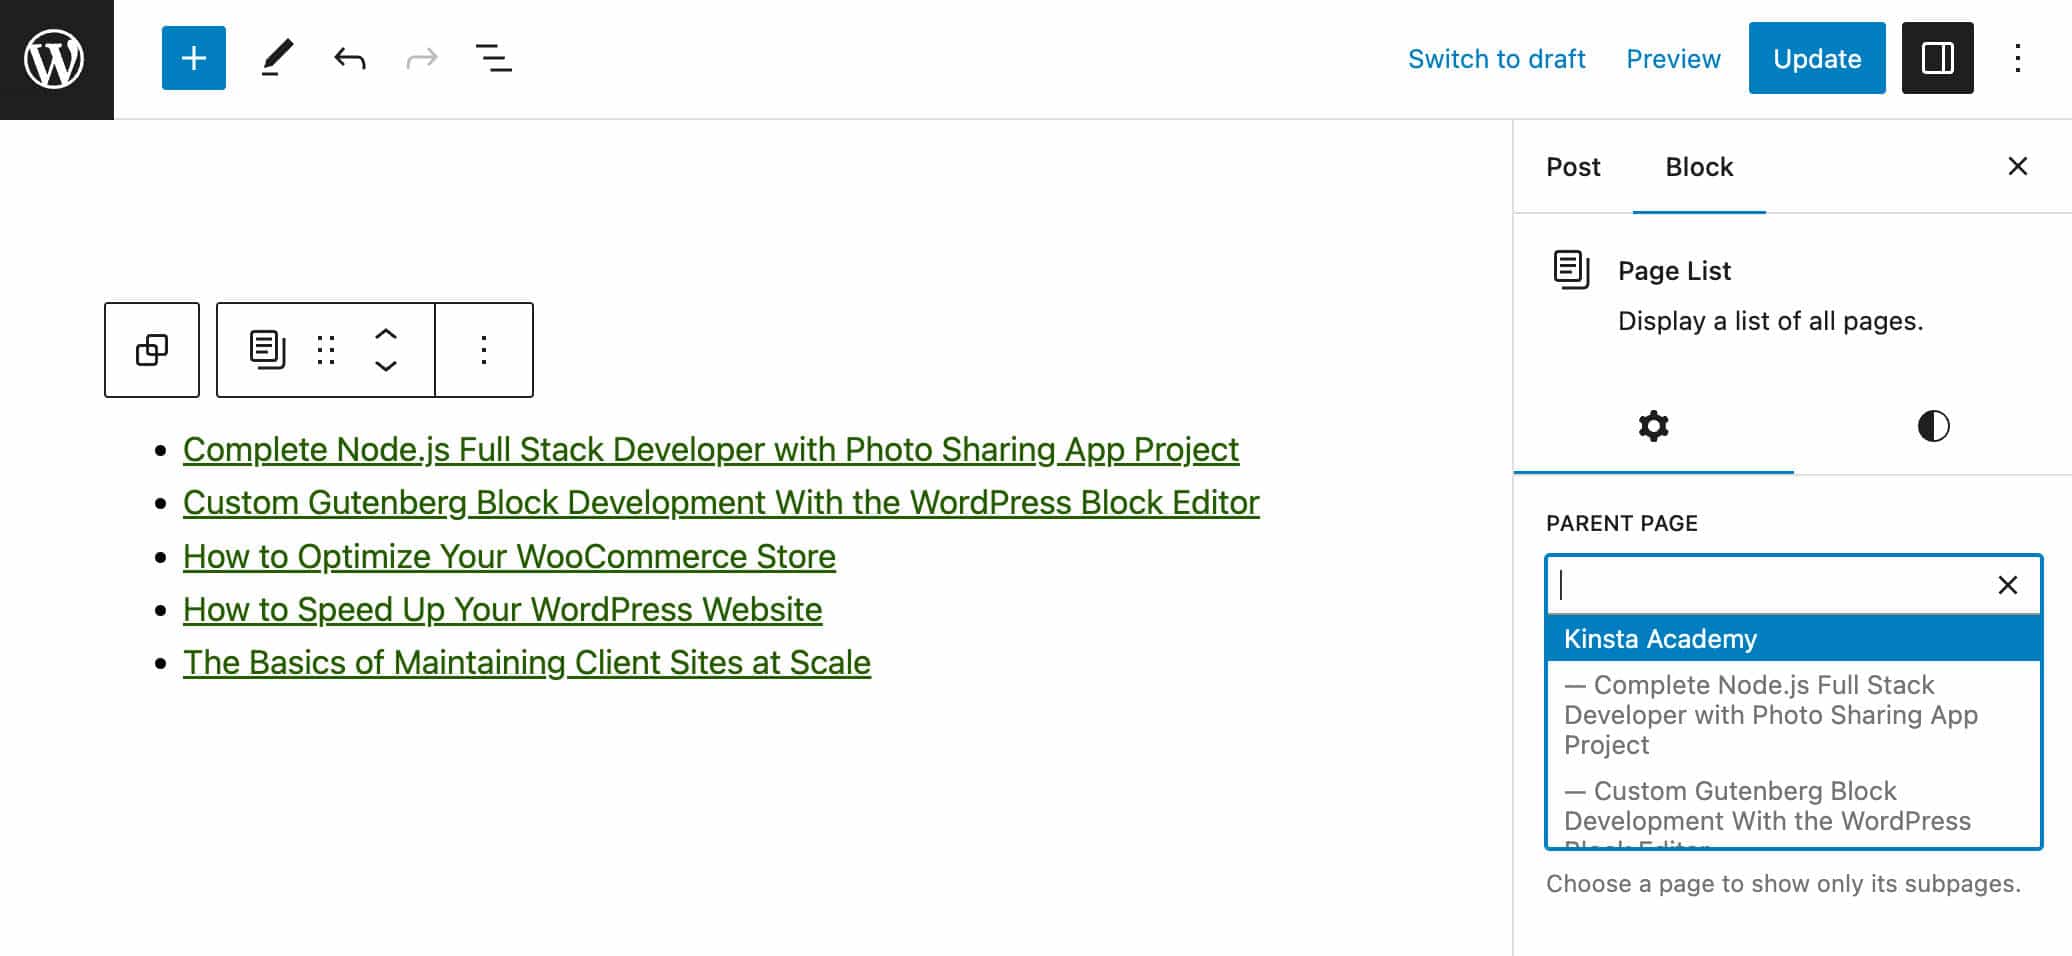Open block toolbar options three-dot menu
Image resolution: width=2072 pixels, height=956 pixels.
[484, 350]
